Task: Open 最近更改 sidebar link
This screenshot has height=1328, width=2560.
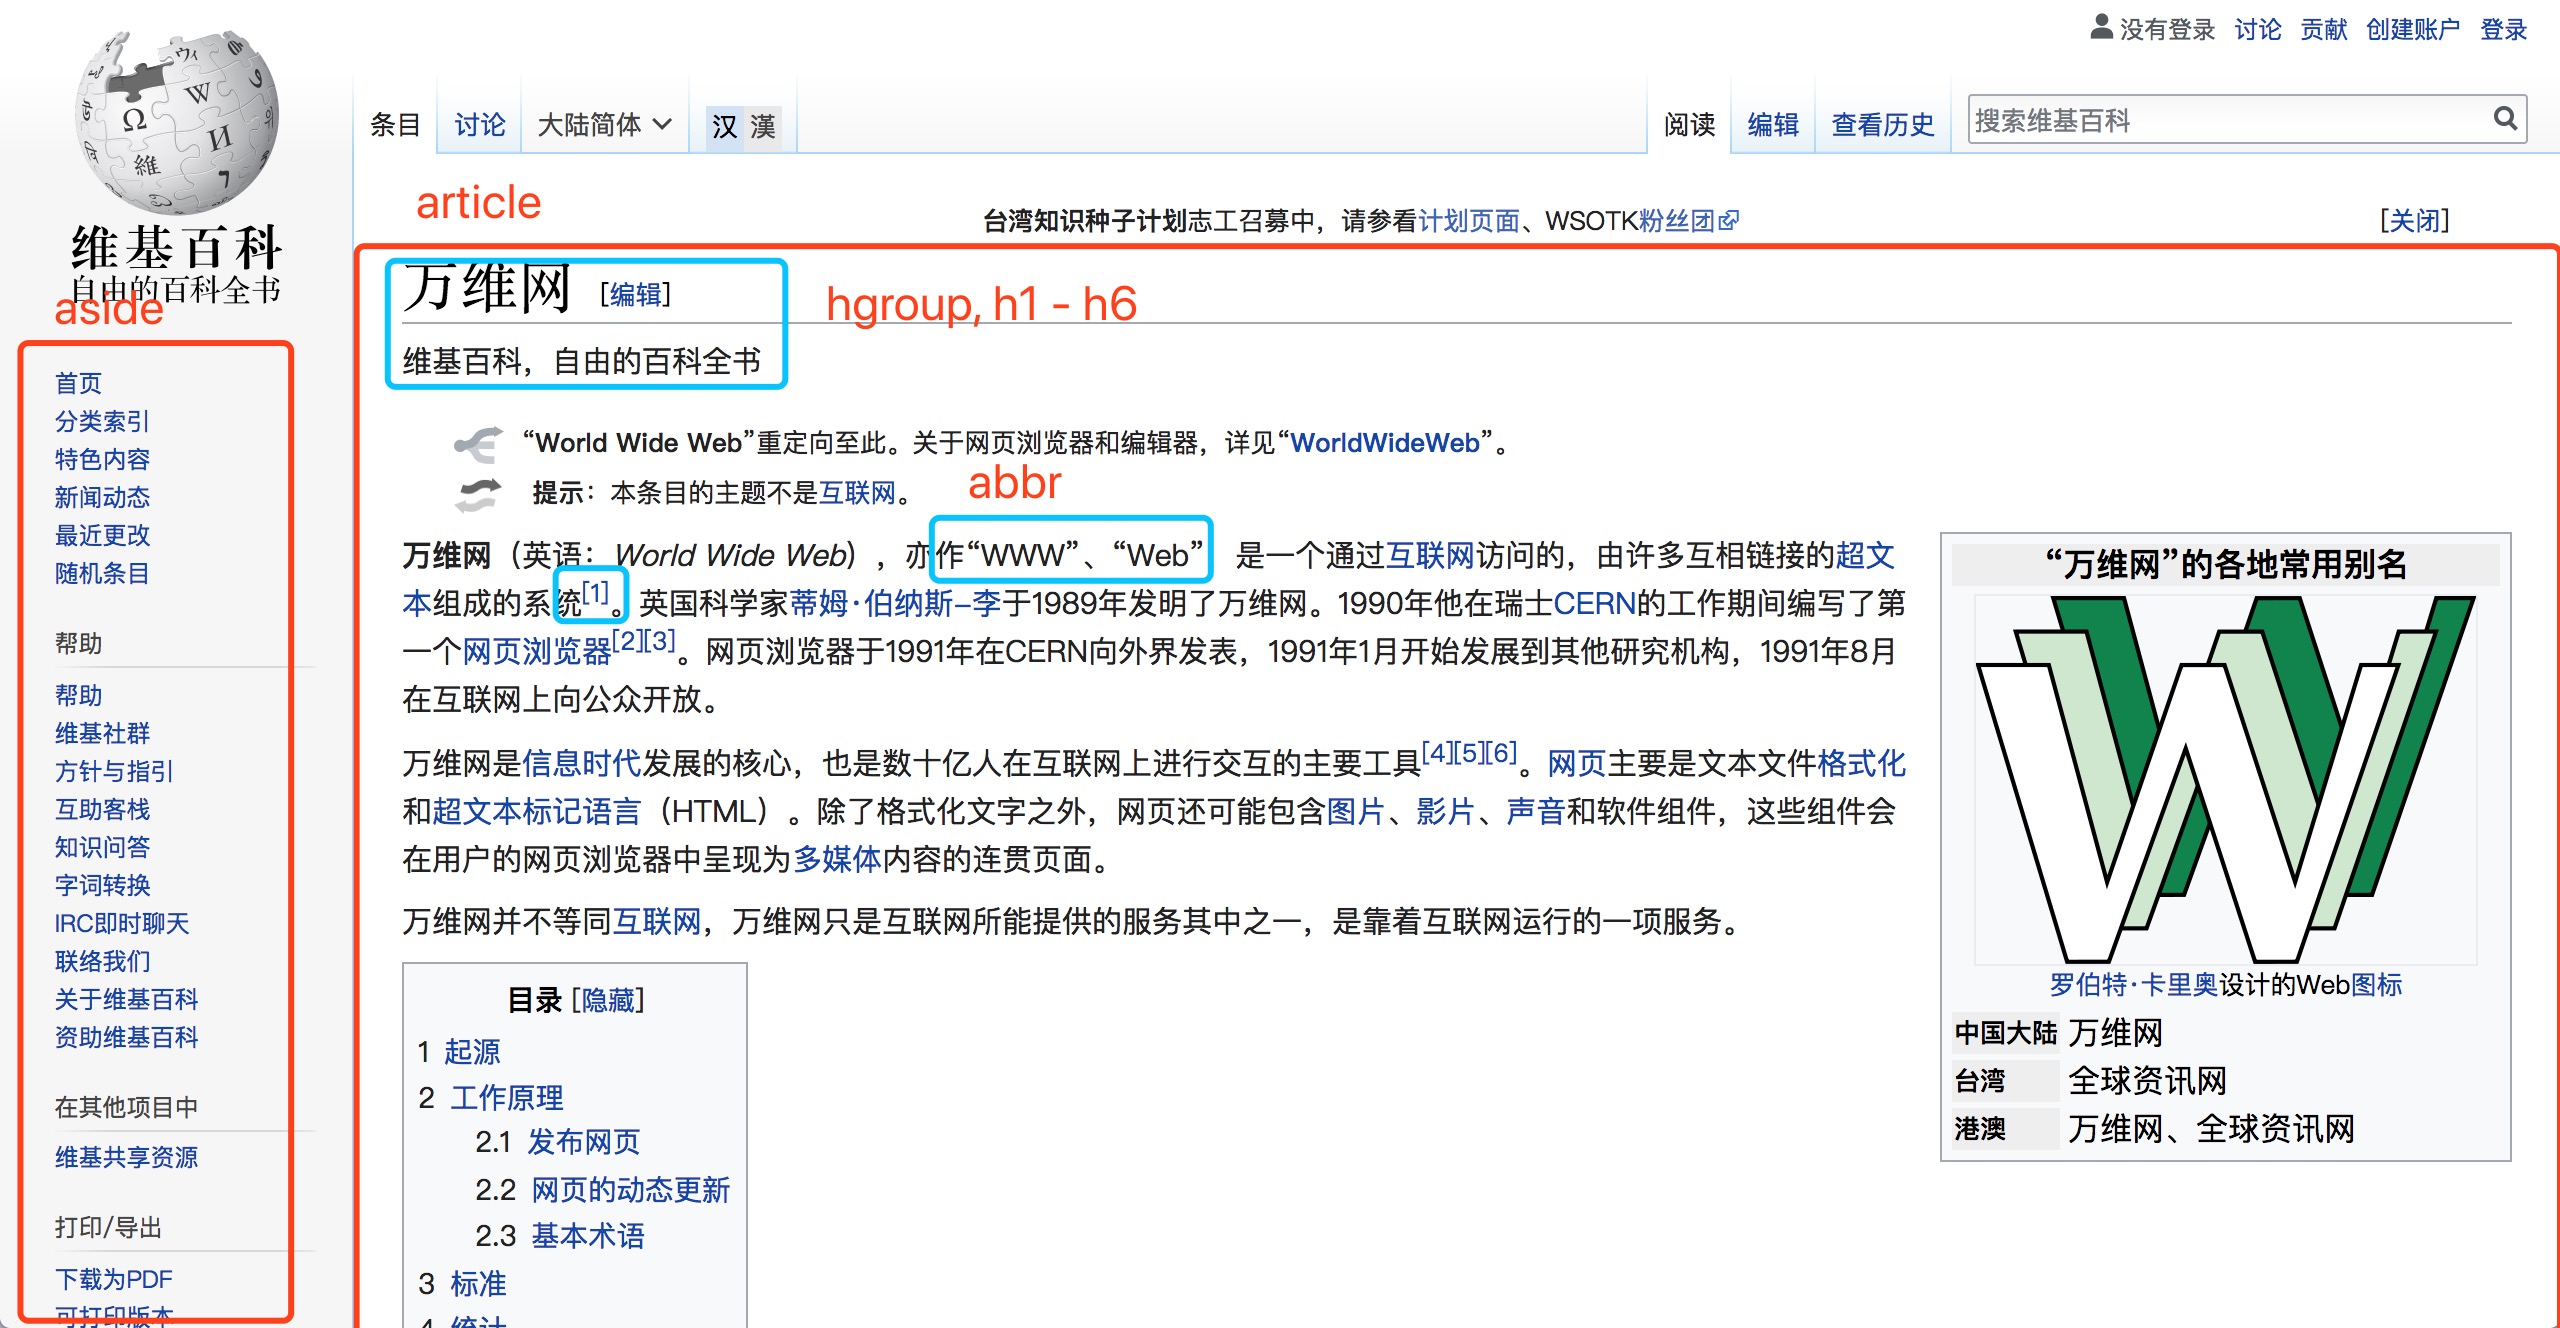Action: point(102,535)
